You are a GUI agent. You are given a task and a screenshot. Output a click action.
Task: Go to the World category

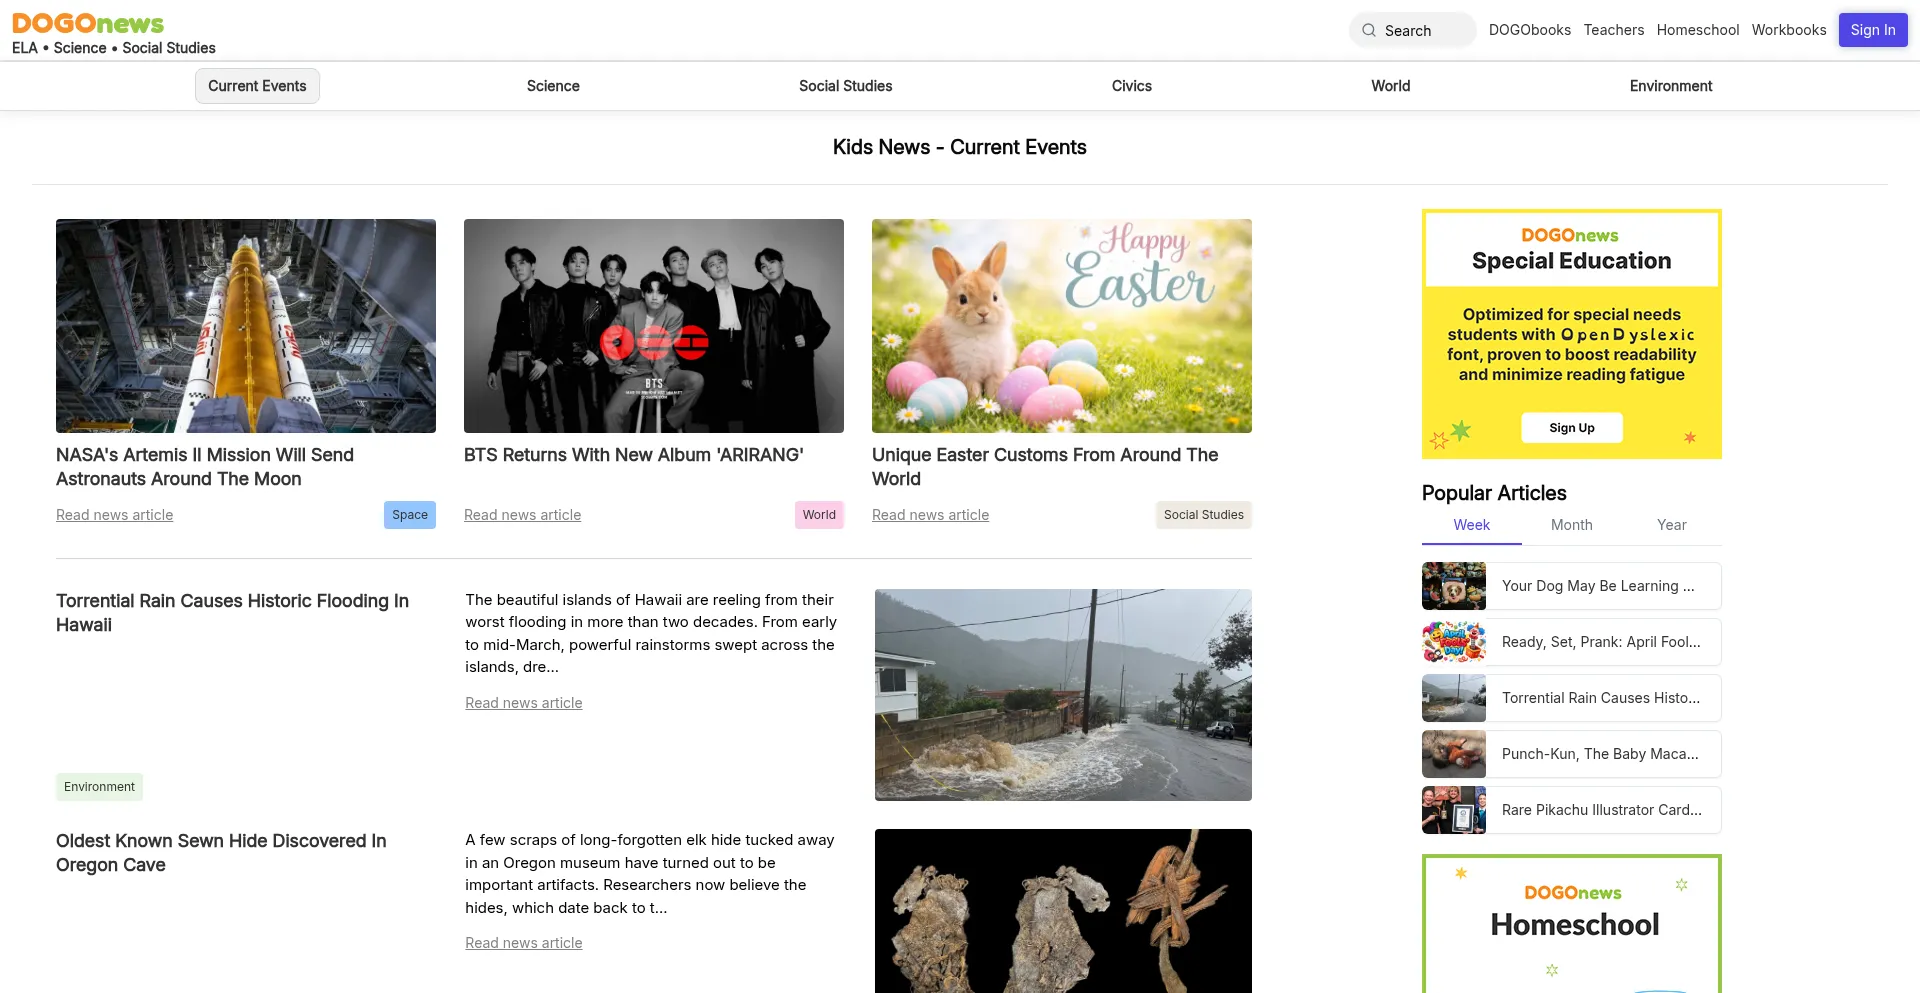coord(1390,86)
